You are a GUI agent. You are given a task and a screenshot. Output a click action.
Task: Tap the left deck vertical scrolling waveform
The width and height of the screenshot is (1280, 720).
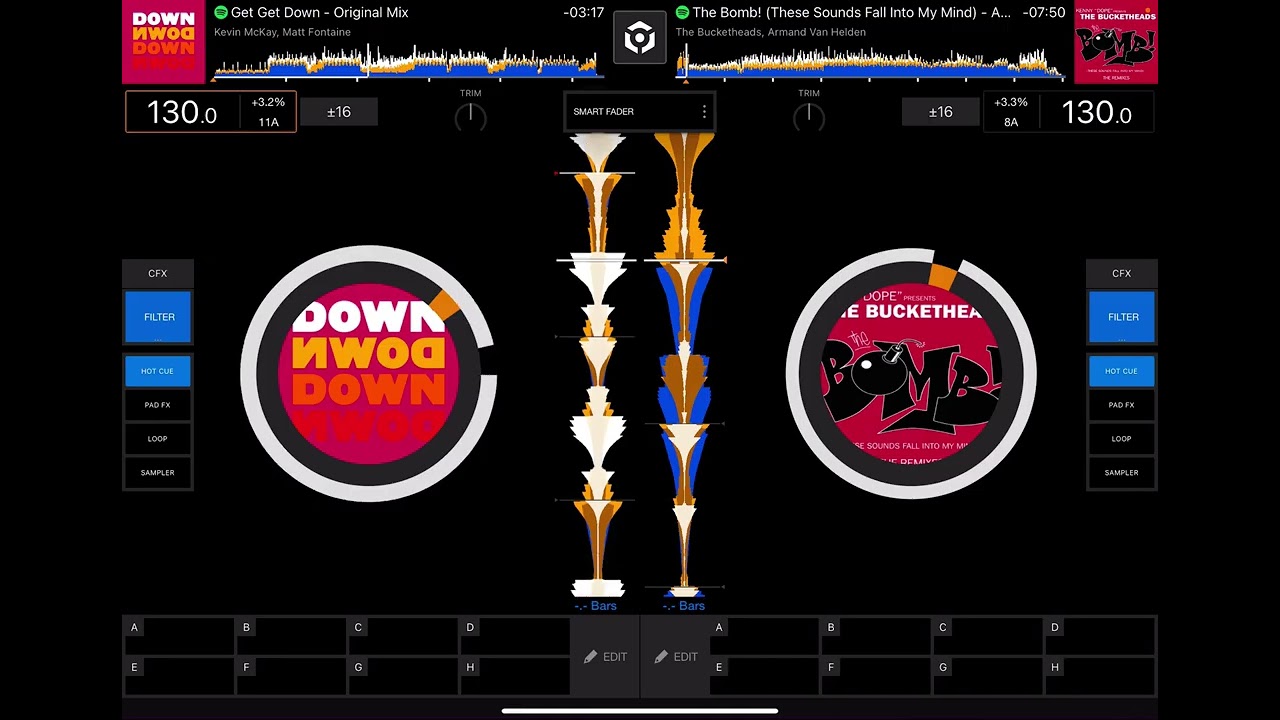[597, 365]
